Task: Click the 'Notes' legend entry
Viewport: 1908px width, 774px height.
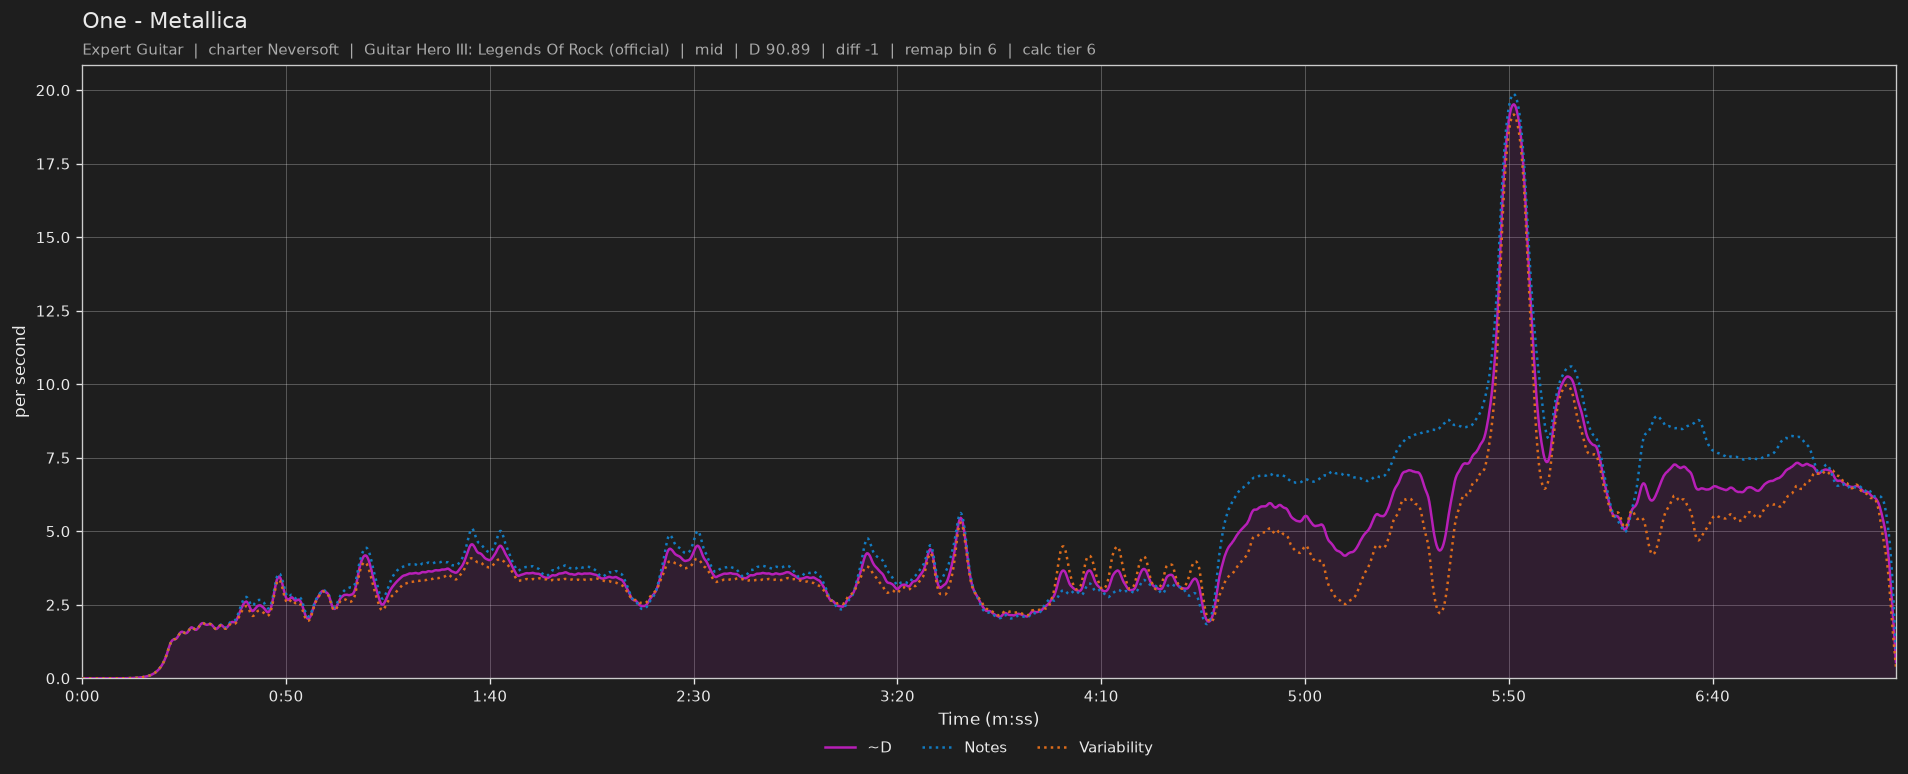Action: pos(985,748)
